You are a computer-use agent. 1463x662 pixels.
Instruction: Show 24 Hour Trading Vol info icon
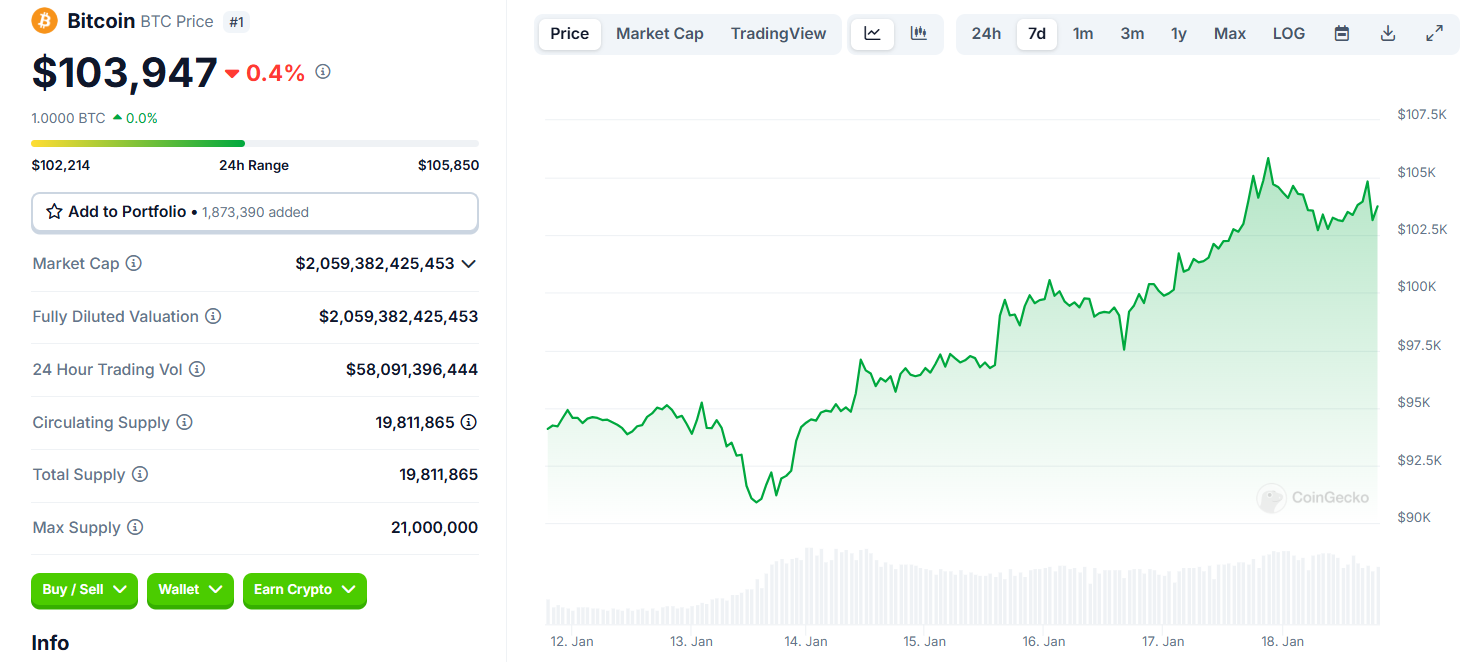pyautogui.click(x=197, y=370)
